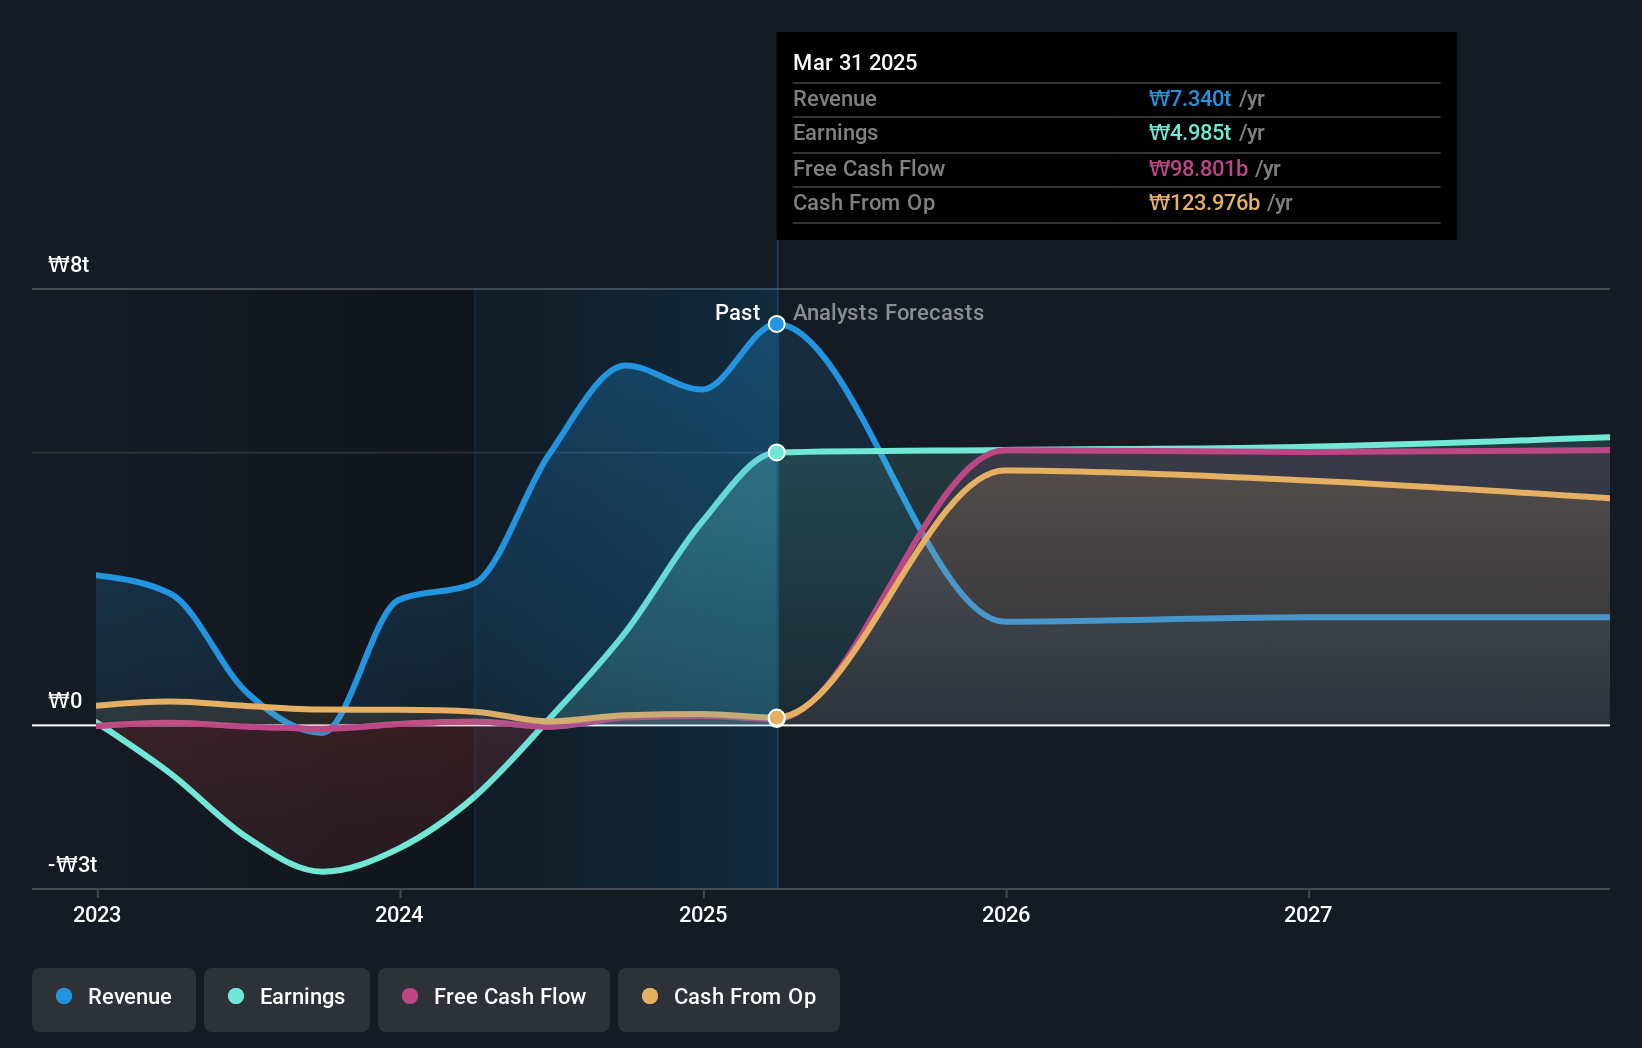1642x1048 pixels.
Task: Click the pink Free Cash Flow legend dot
Action: pyautogui.click(x=410, y=996)
